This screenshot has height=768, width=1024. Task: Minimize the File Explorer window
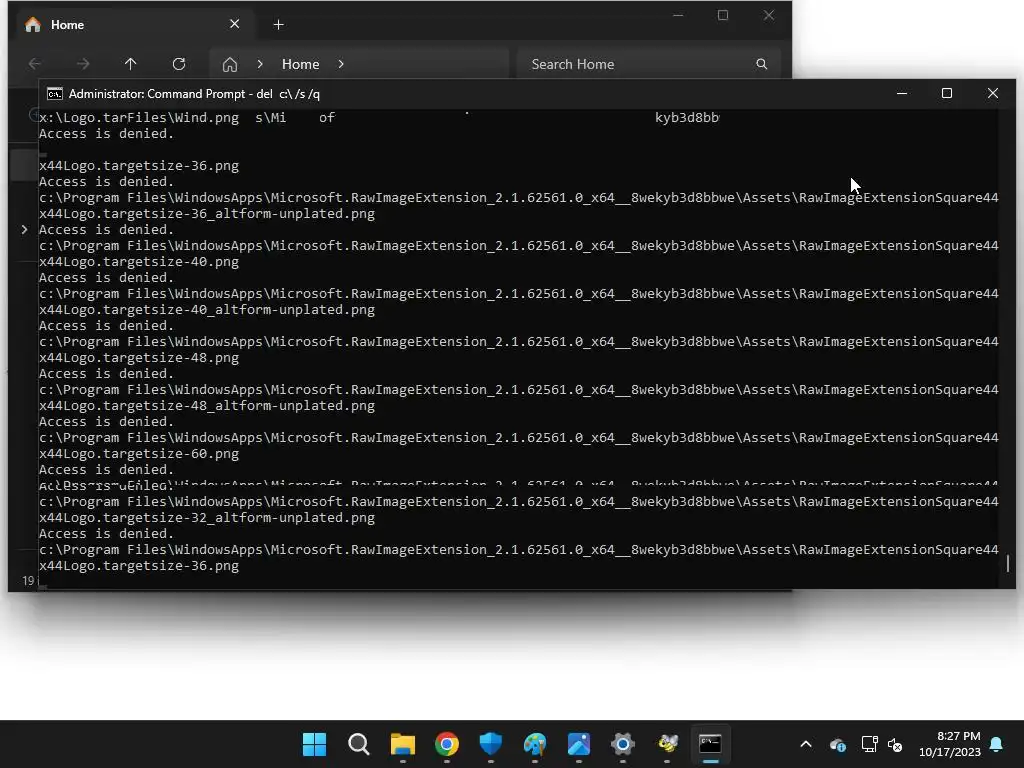coord(678,15)
